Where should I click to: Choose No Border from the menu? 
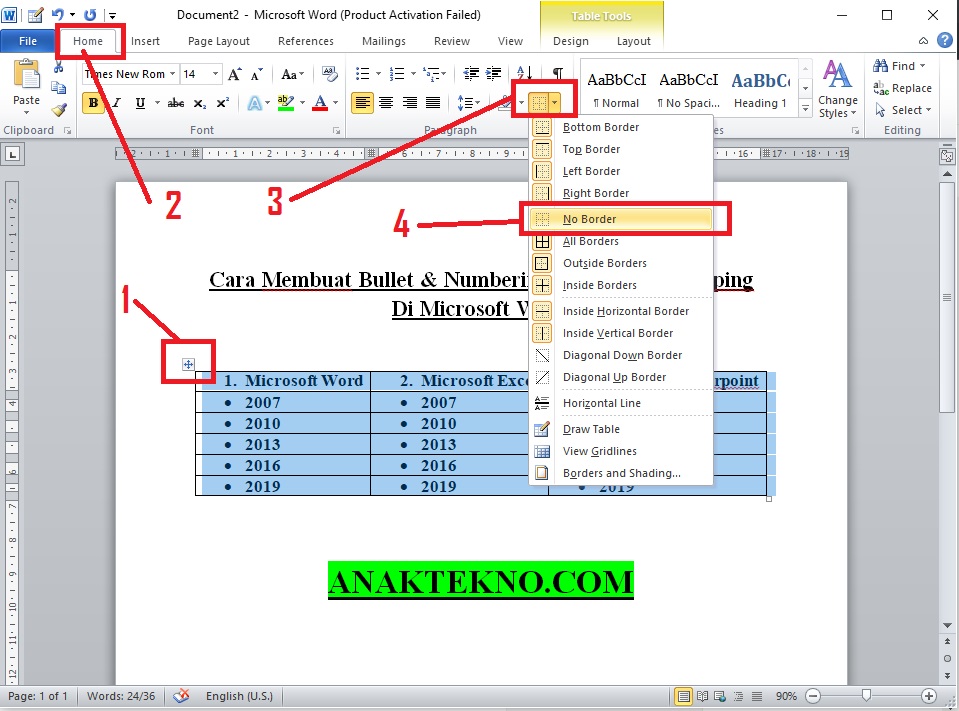point(620,219)
